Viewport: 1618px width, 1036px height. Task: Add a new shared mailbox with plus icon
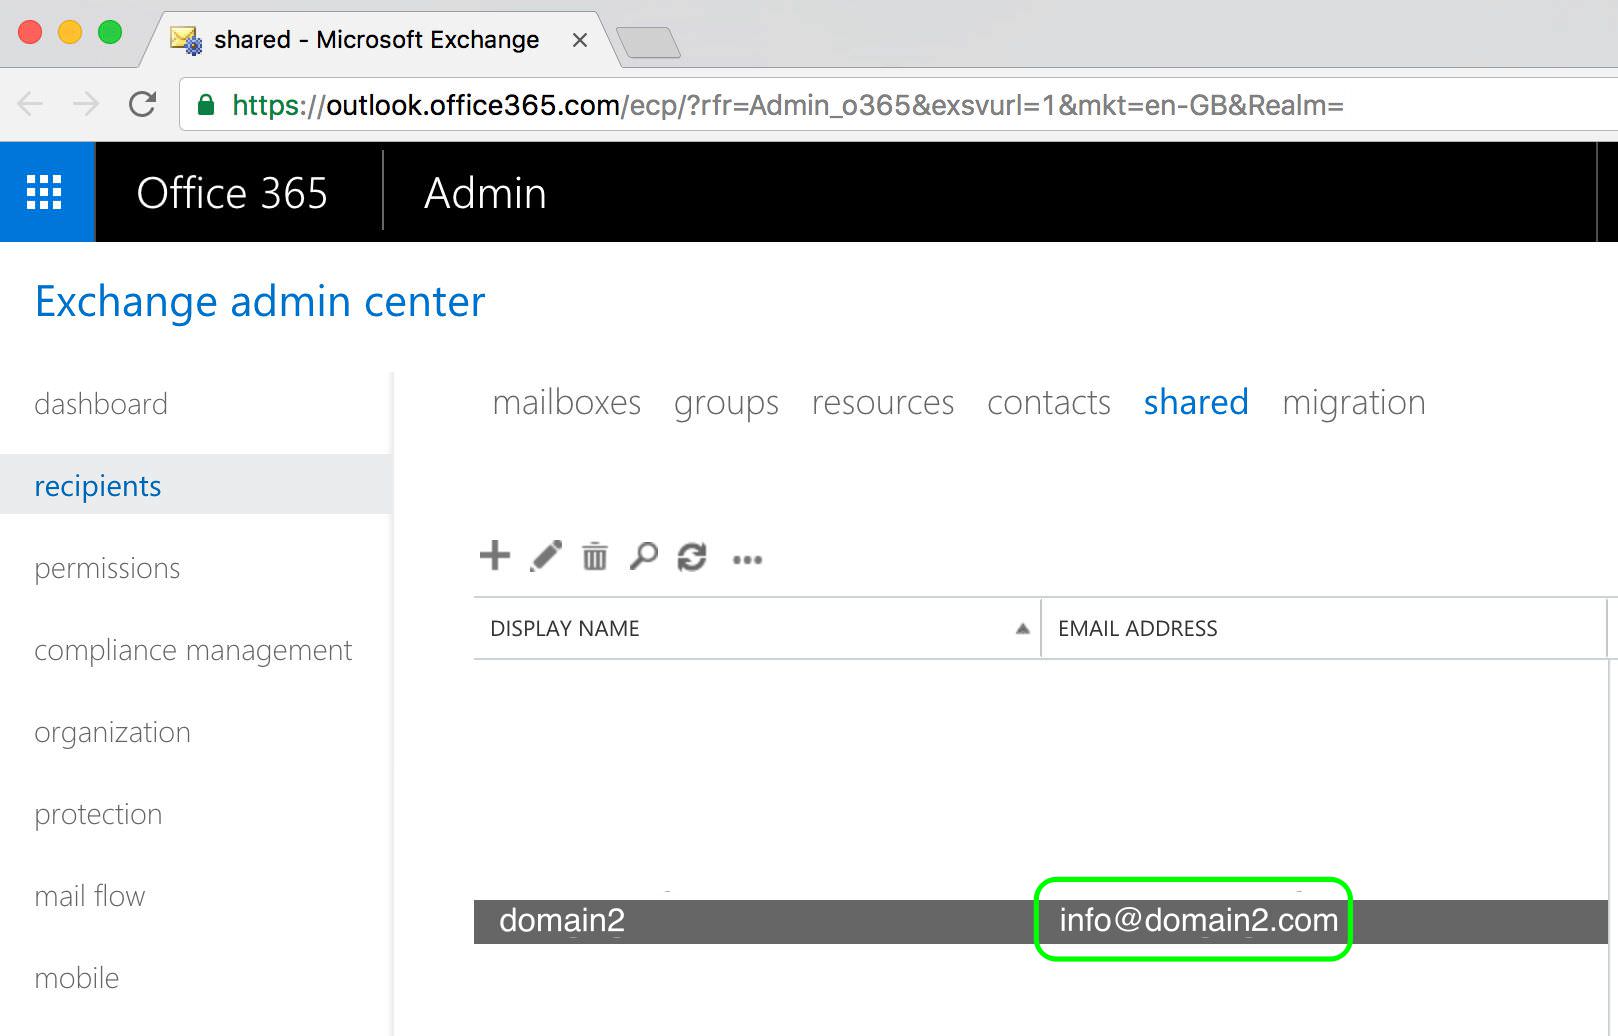tap(495, 555)
